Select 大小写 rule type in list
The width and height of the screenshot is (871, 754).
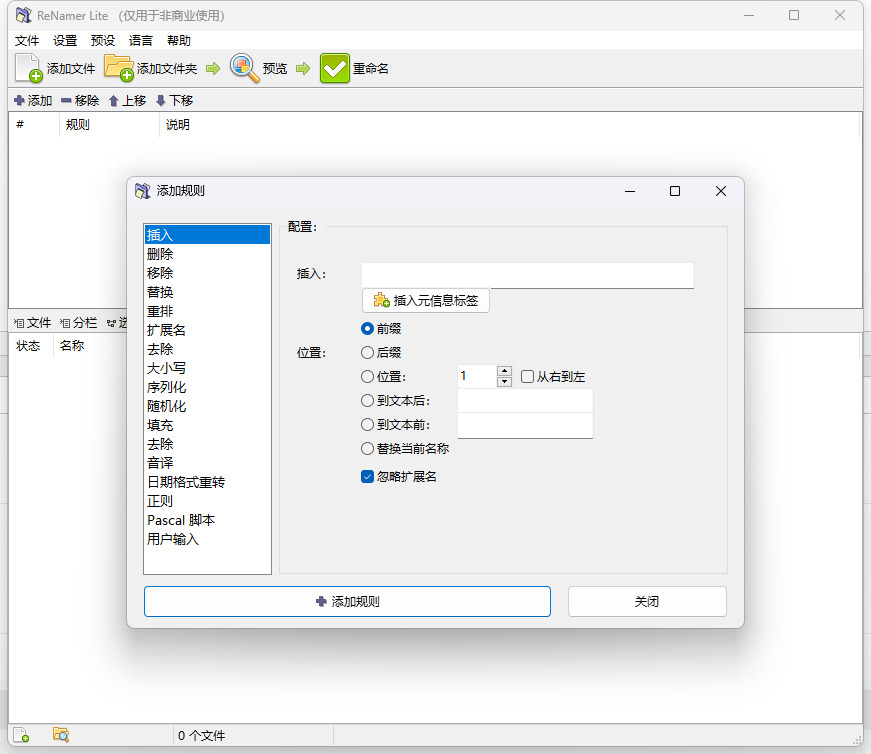click(207, 368)
